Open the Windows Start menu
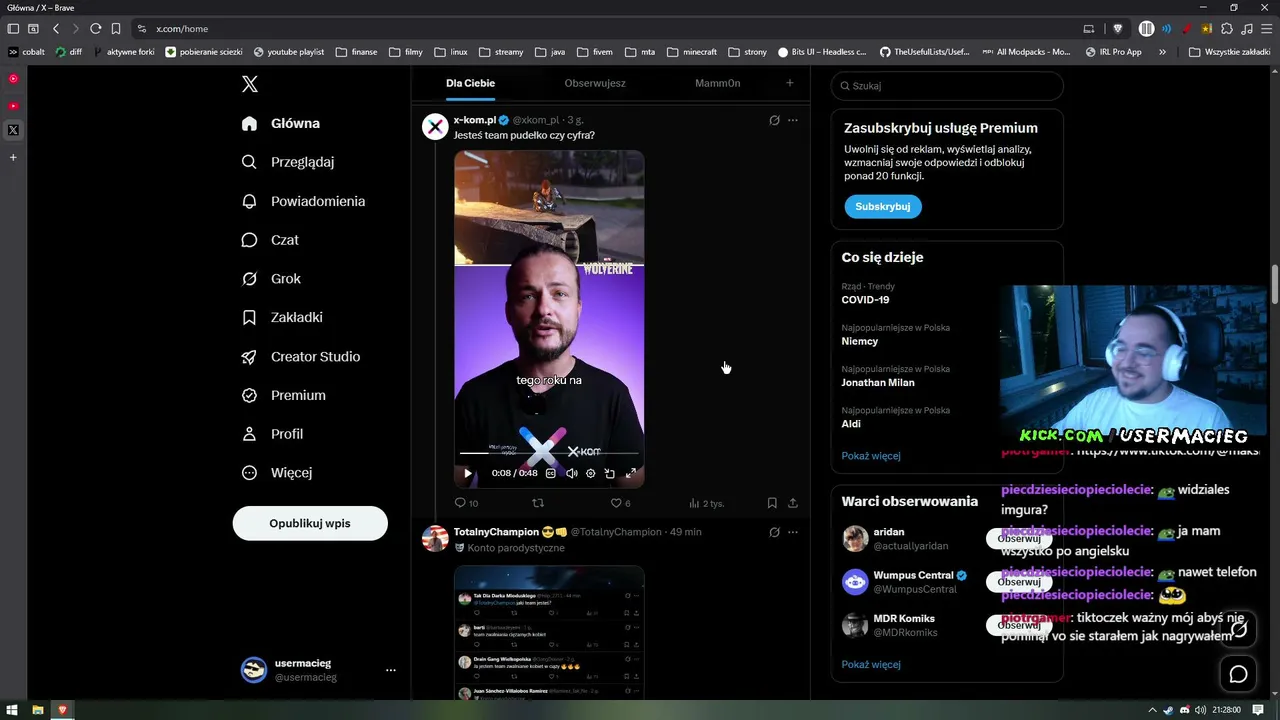The image size is (1280, 720). (12, 710)
